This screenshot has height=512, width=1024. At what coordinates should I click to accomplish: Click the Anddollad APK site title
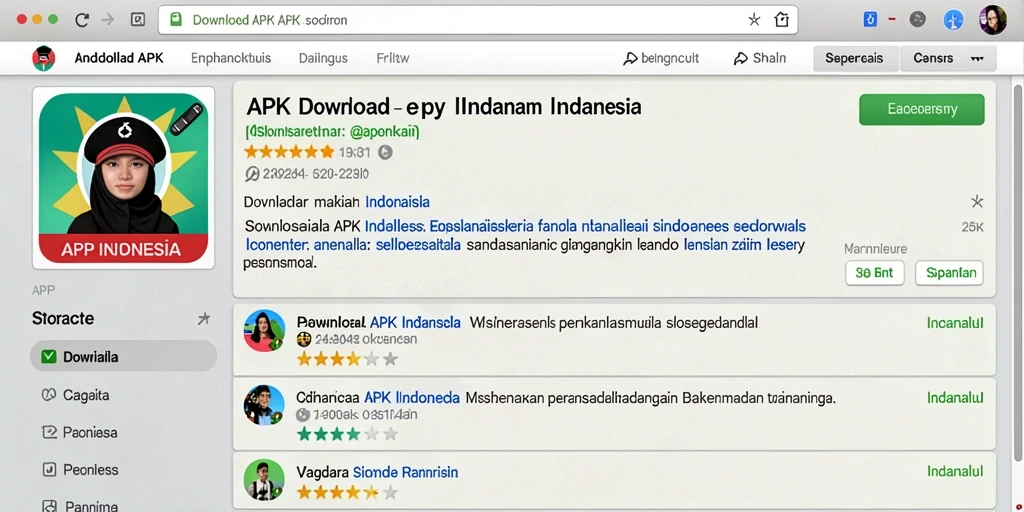119,58
